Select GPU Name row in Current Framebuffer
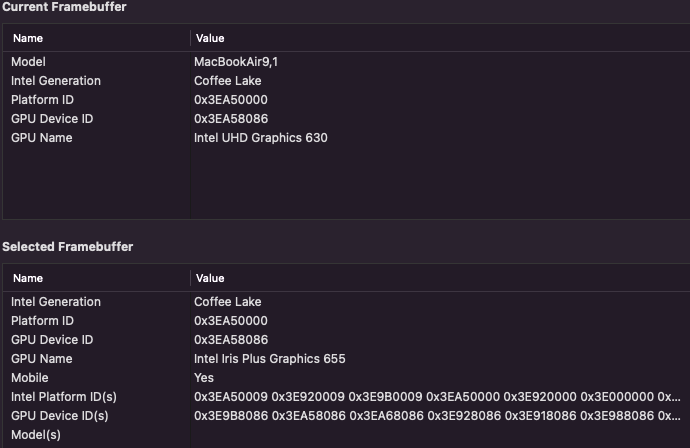690x448 pixels. pyautogui.click(x=347, y=137)
